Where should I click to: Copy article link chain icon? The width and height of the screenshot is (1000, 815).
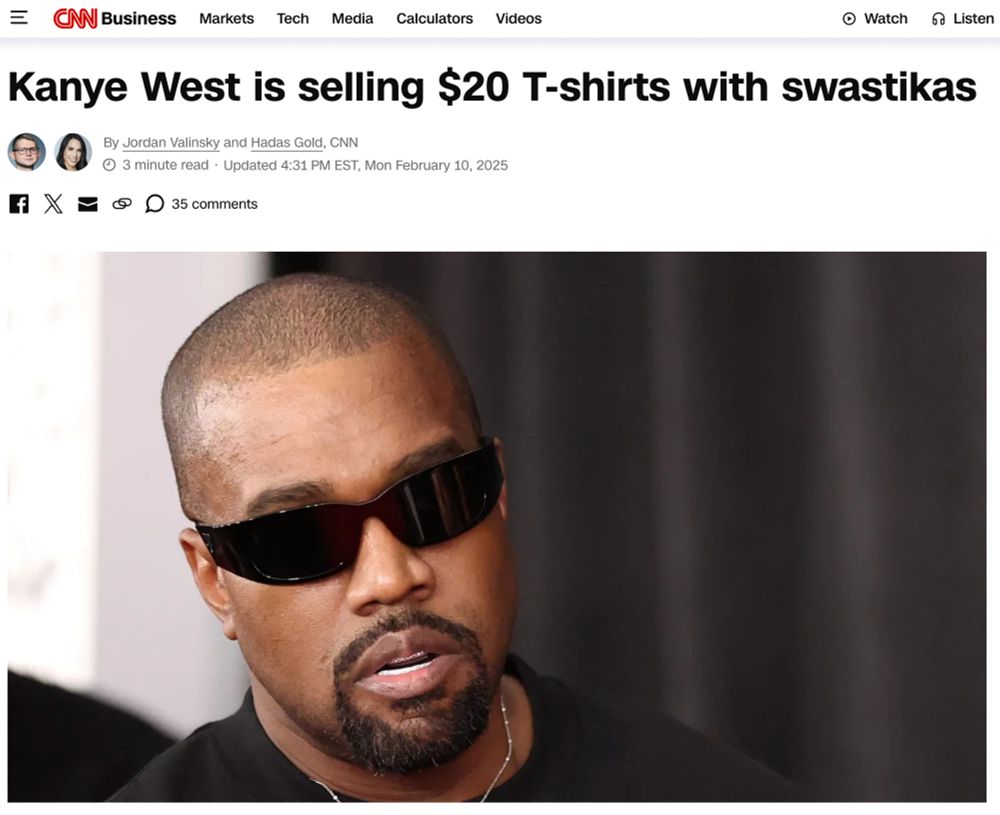(122, 204)
